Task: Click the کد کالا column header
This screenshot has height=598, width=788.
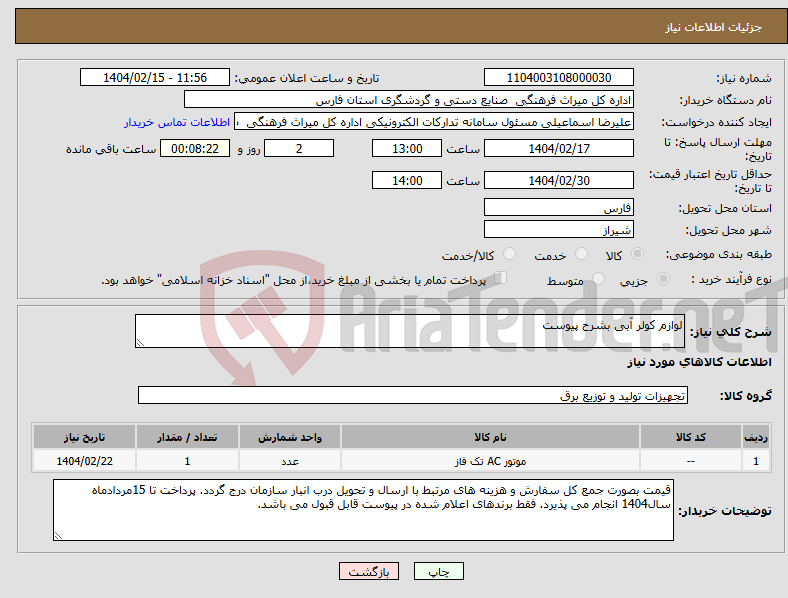Action: point(691,437)
